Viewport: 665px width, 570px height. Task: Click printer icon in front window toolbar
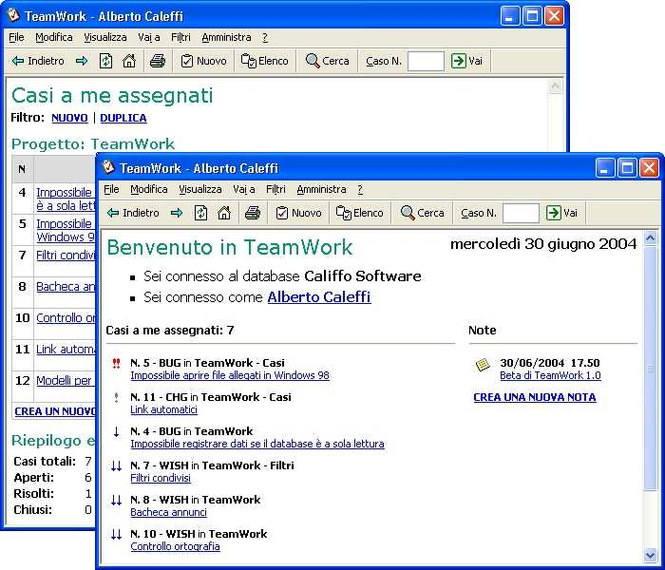[253, 213]
